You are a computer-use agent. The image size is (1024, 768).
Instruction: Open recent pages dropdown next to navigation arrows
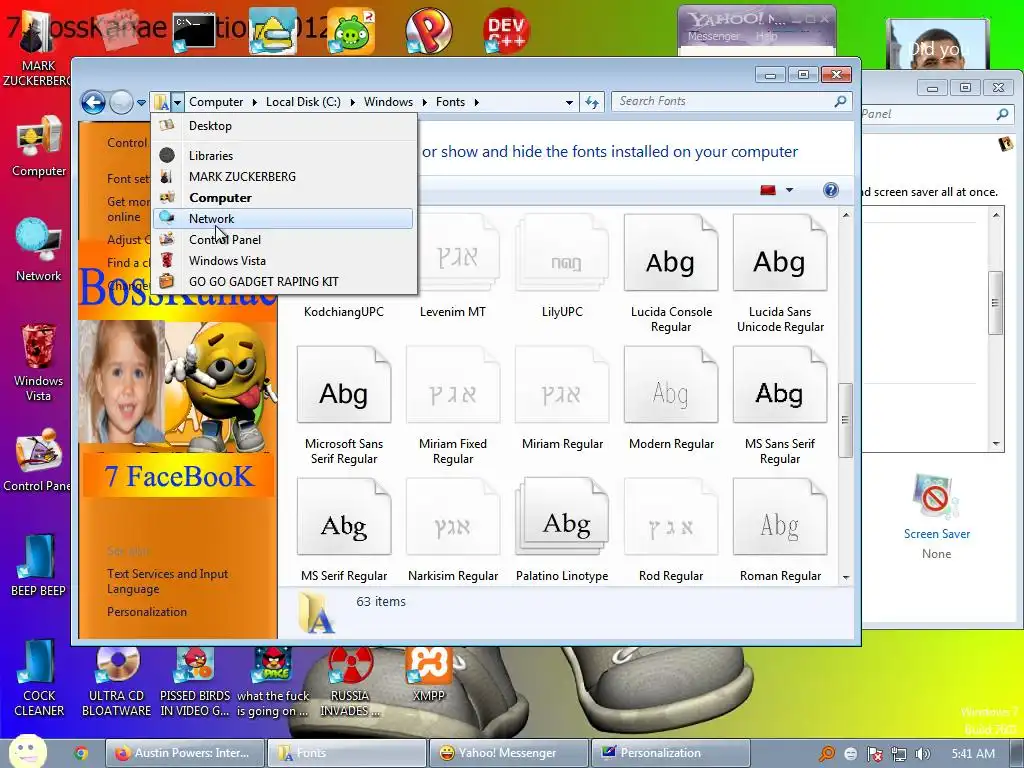[x=141, y=103]
